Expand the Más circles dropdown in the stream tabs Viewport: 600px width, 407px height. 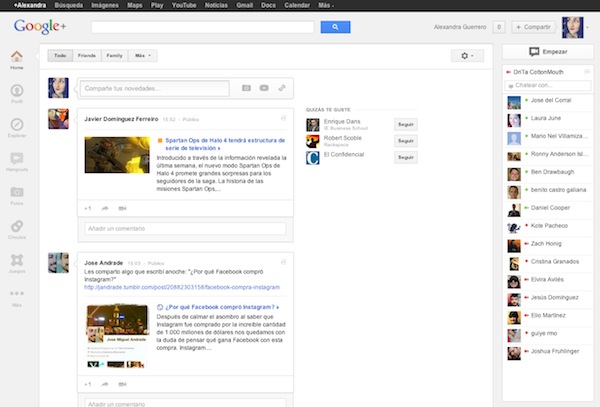(x=143, y=56)
